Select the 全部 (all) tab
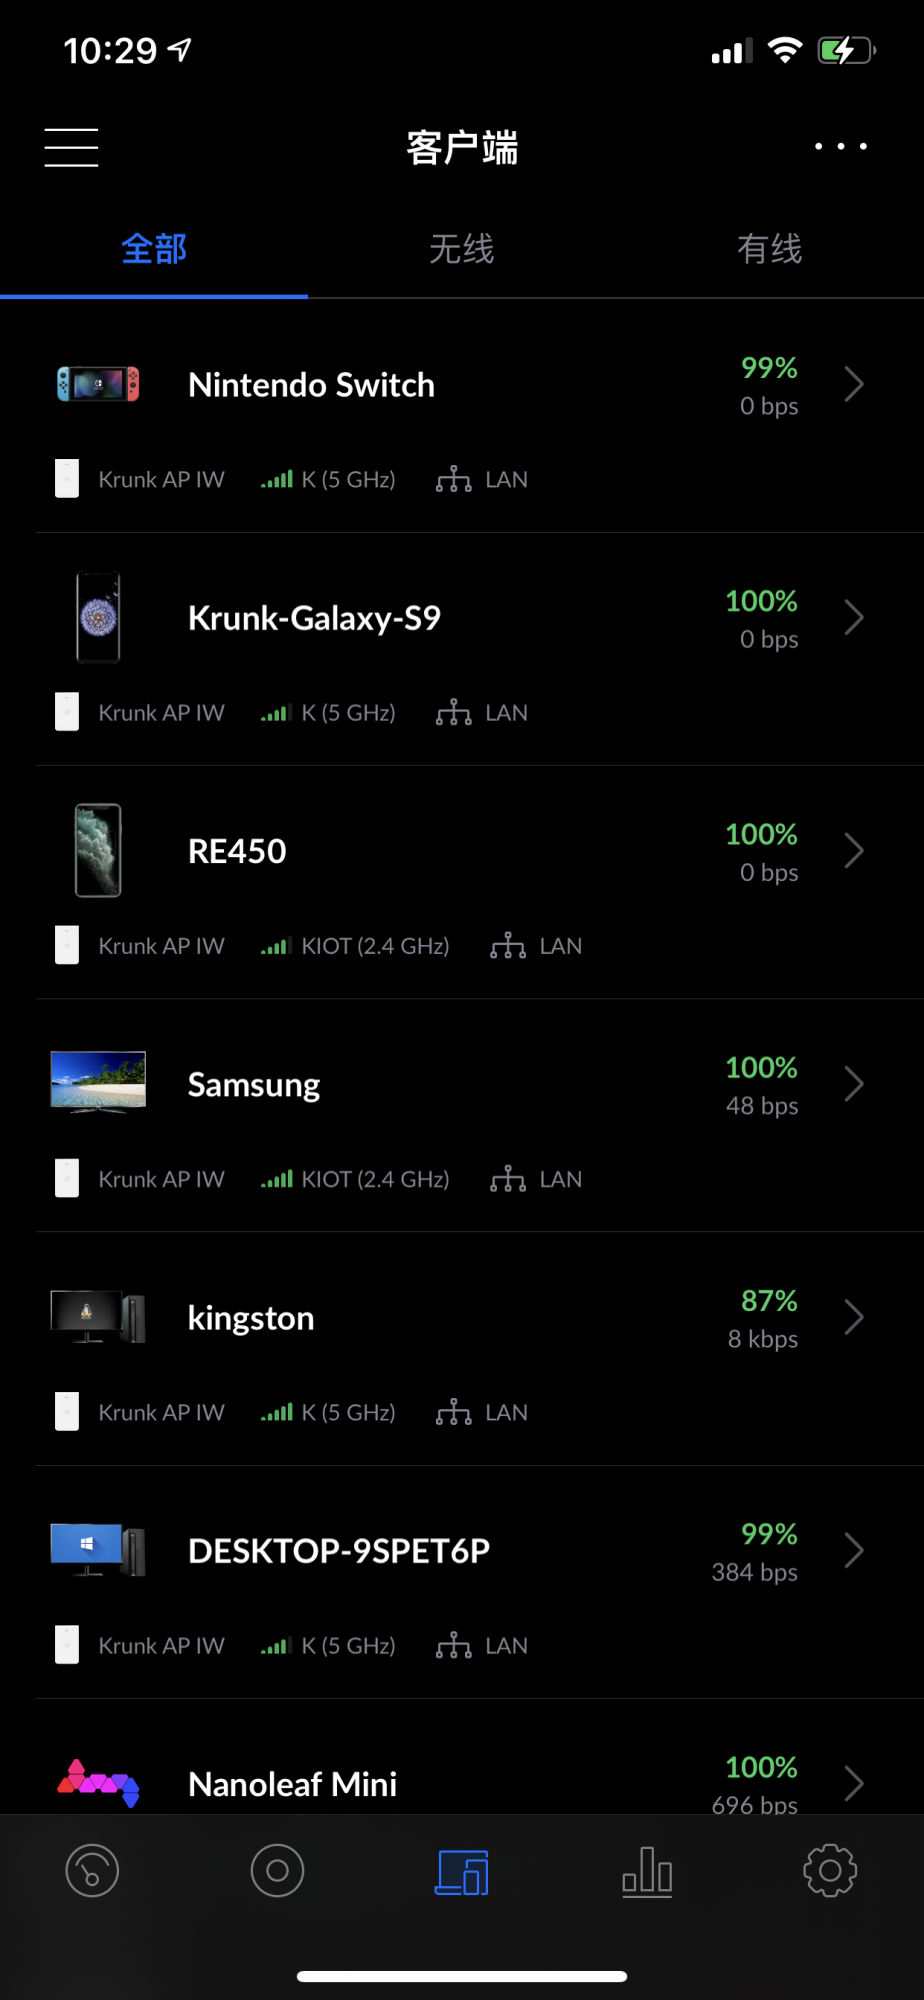Screen dimensions: 924x2000 [x=154, y=249]
